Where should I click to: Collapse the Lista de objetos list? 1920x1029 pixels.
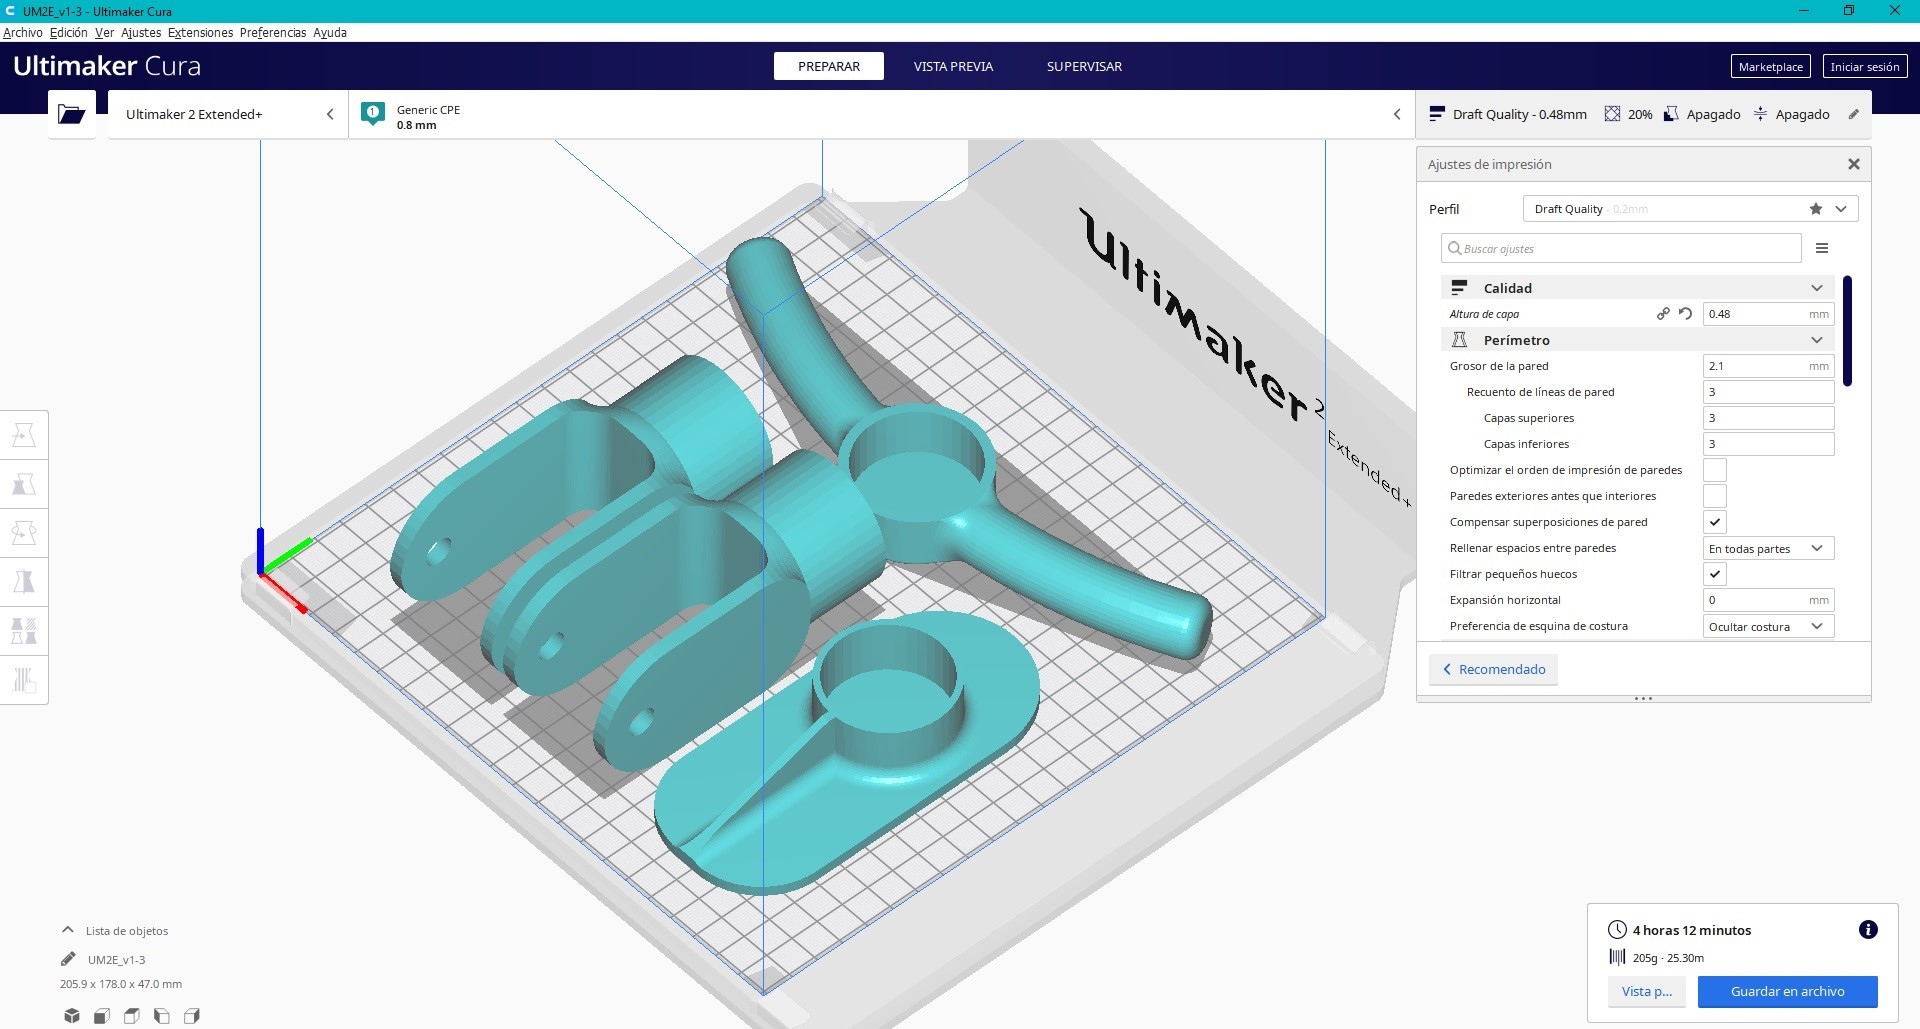(68, 930)
